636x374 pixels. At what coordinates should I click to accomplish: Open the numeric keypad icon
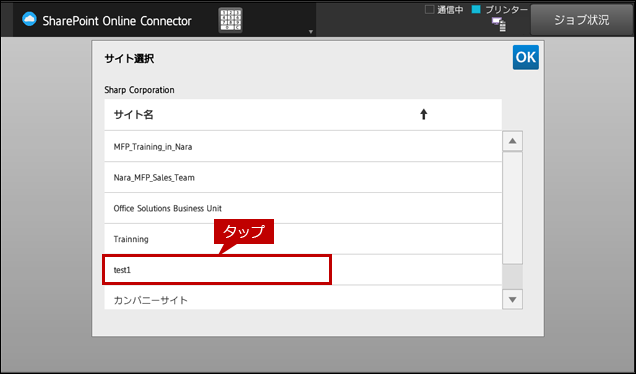tap(230, 20)
